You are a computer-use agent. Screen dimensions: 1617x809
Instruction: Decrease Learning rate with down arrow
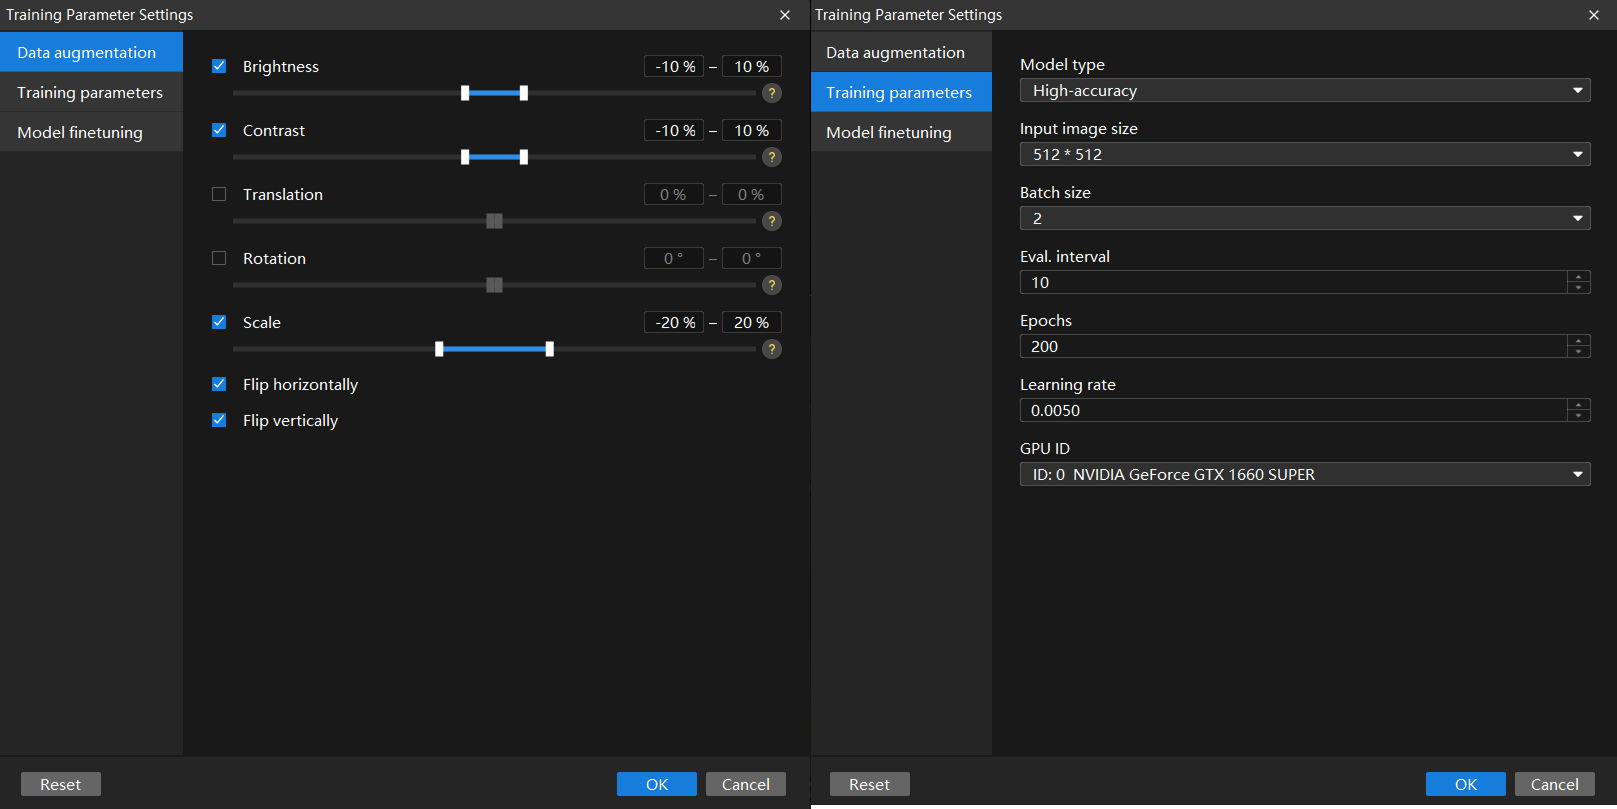[x=1579, y=416]
